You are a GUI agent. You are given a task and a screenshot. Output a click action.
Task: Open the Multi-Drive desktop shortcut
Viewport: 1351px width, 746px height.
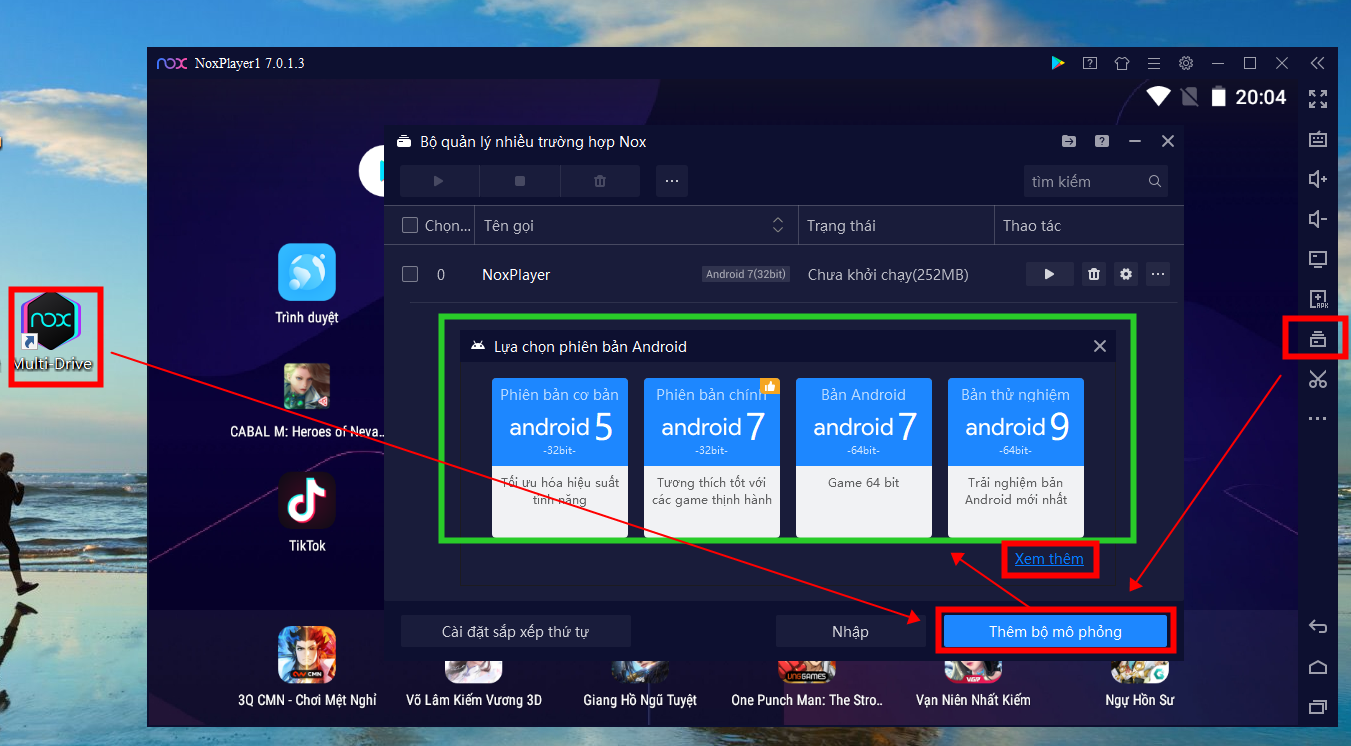point(53,334)
